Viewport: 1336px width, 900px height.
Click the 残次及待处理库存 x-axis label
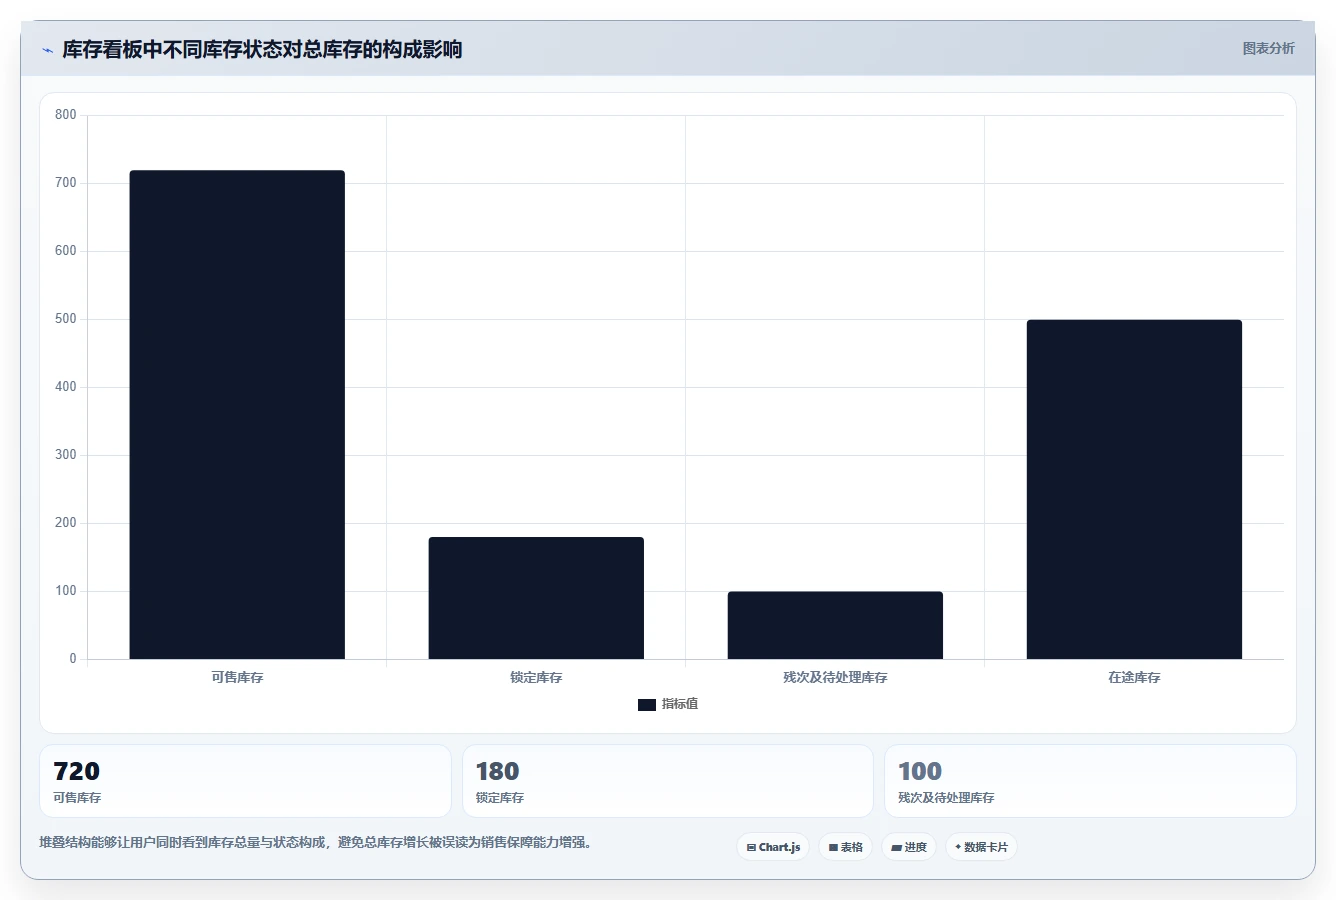click(x=835, y=677)
